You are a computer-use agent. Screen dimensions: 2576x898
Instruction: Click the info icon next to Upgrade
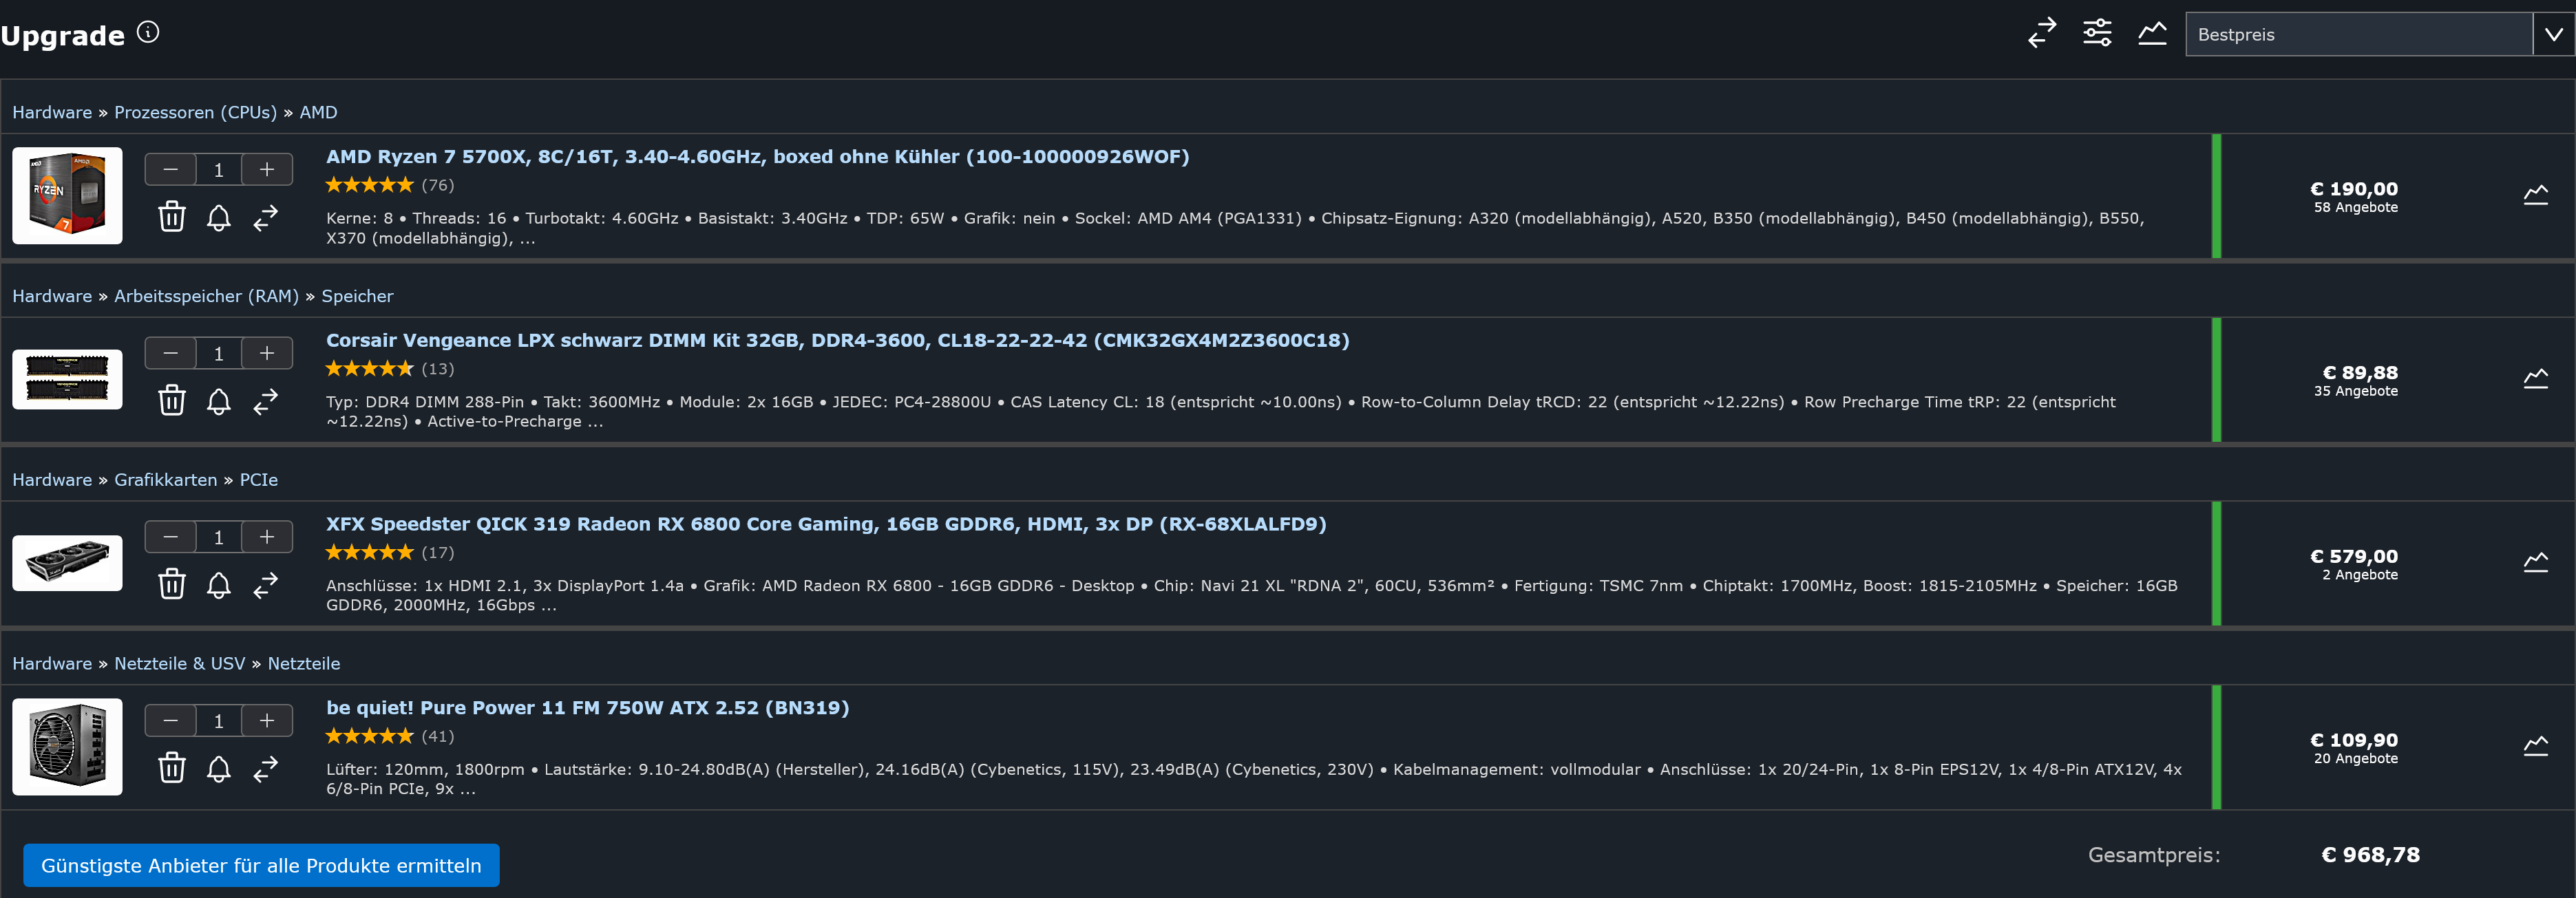[148, 32]
